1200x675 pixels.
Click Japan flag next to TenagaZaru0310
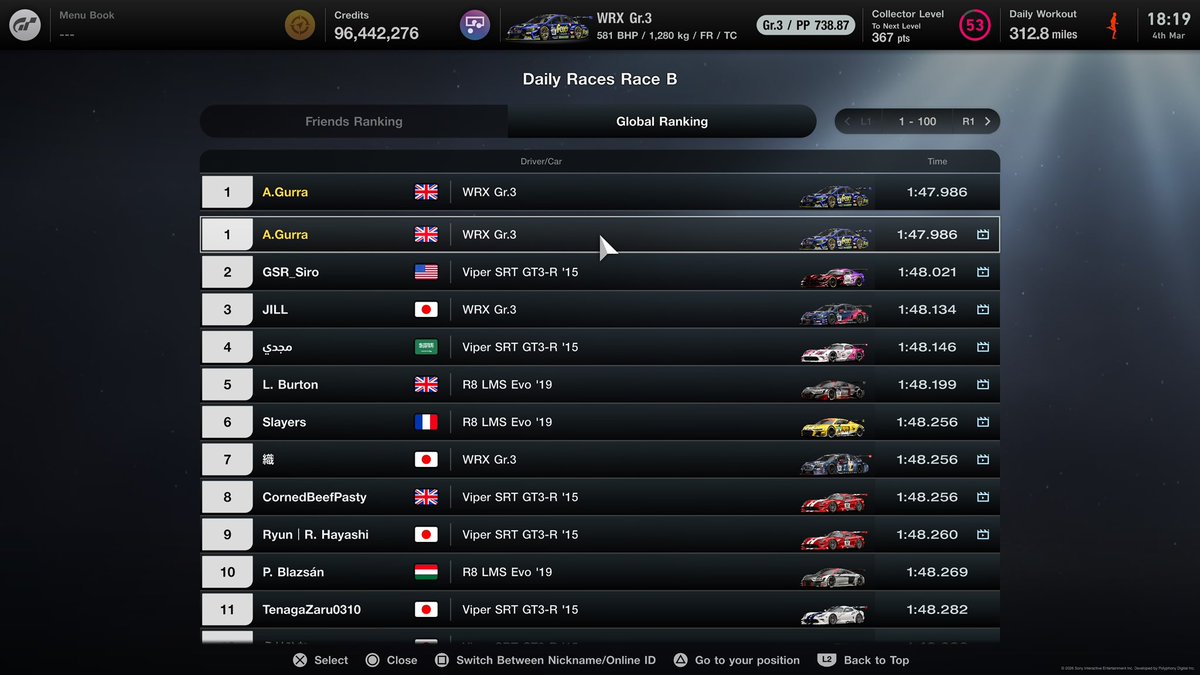(x=426, y=610)
